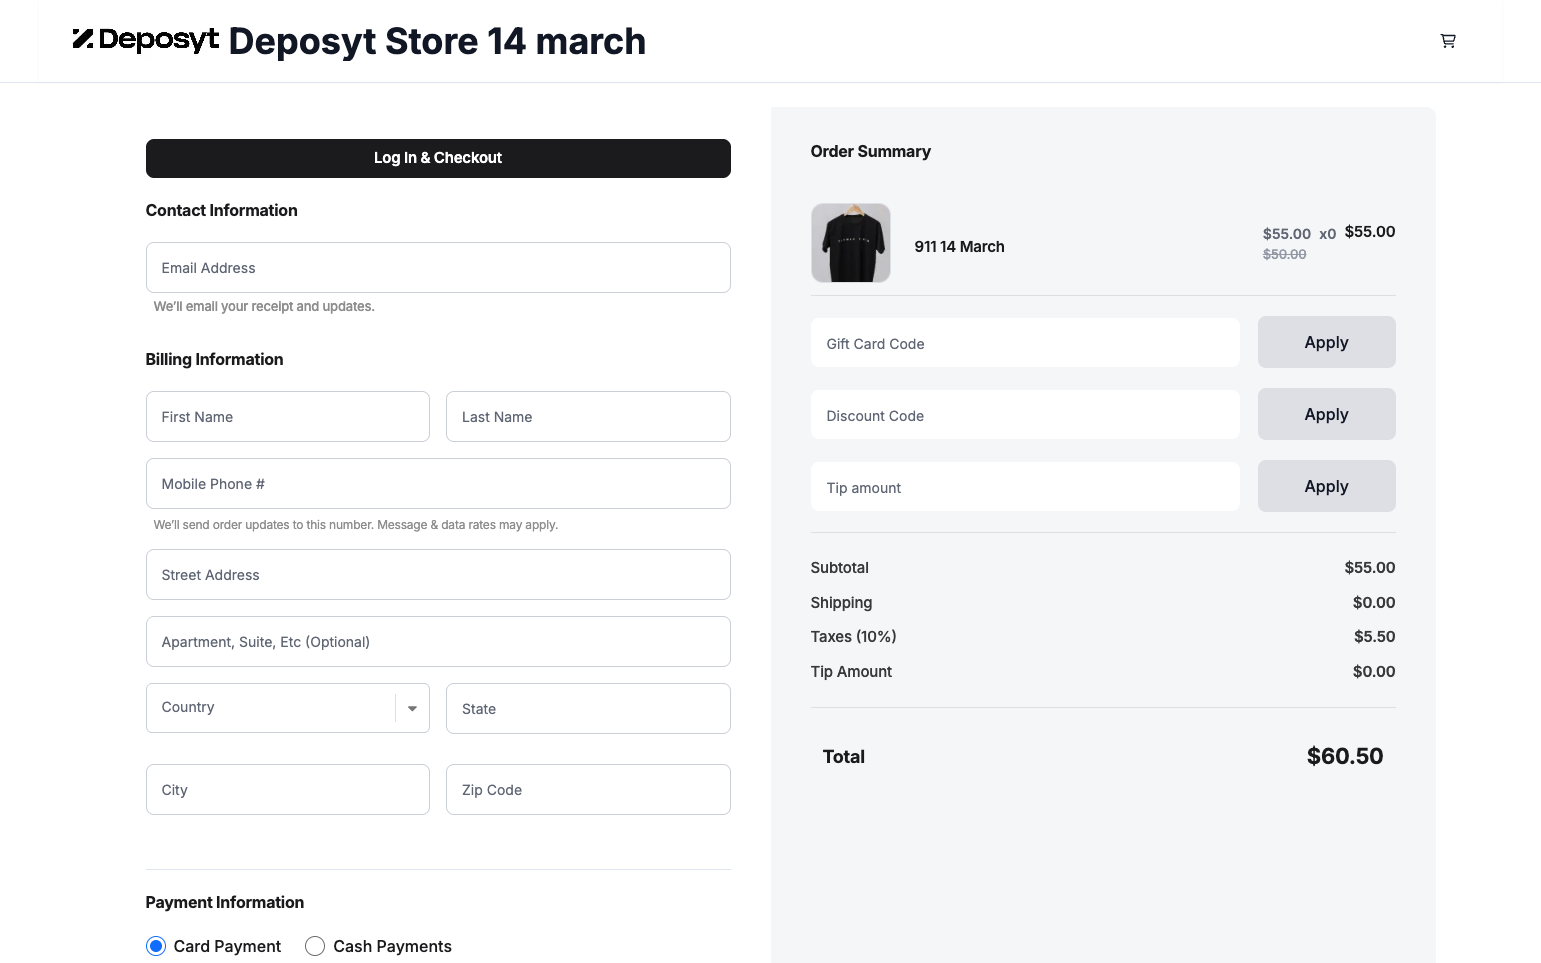Focus the Email Address field
Screen dimensions: 1541x963
pos(438,267)
